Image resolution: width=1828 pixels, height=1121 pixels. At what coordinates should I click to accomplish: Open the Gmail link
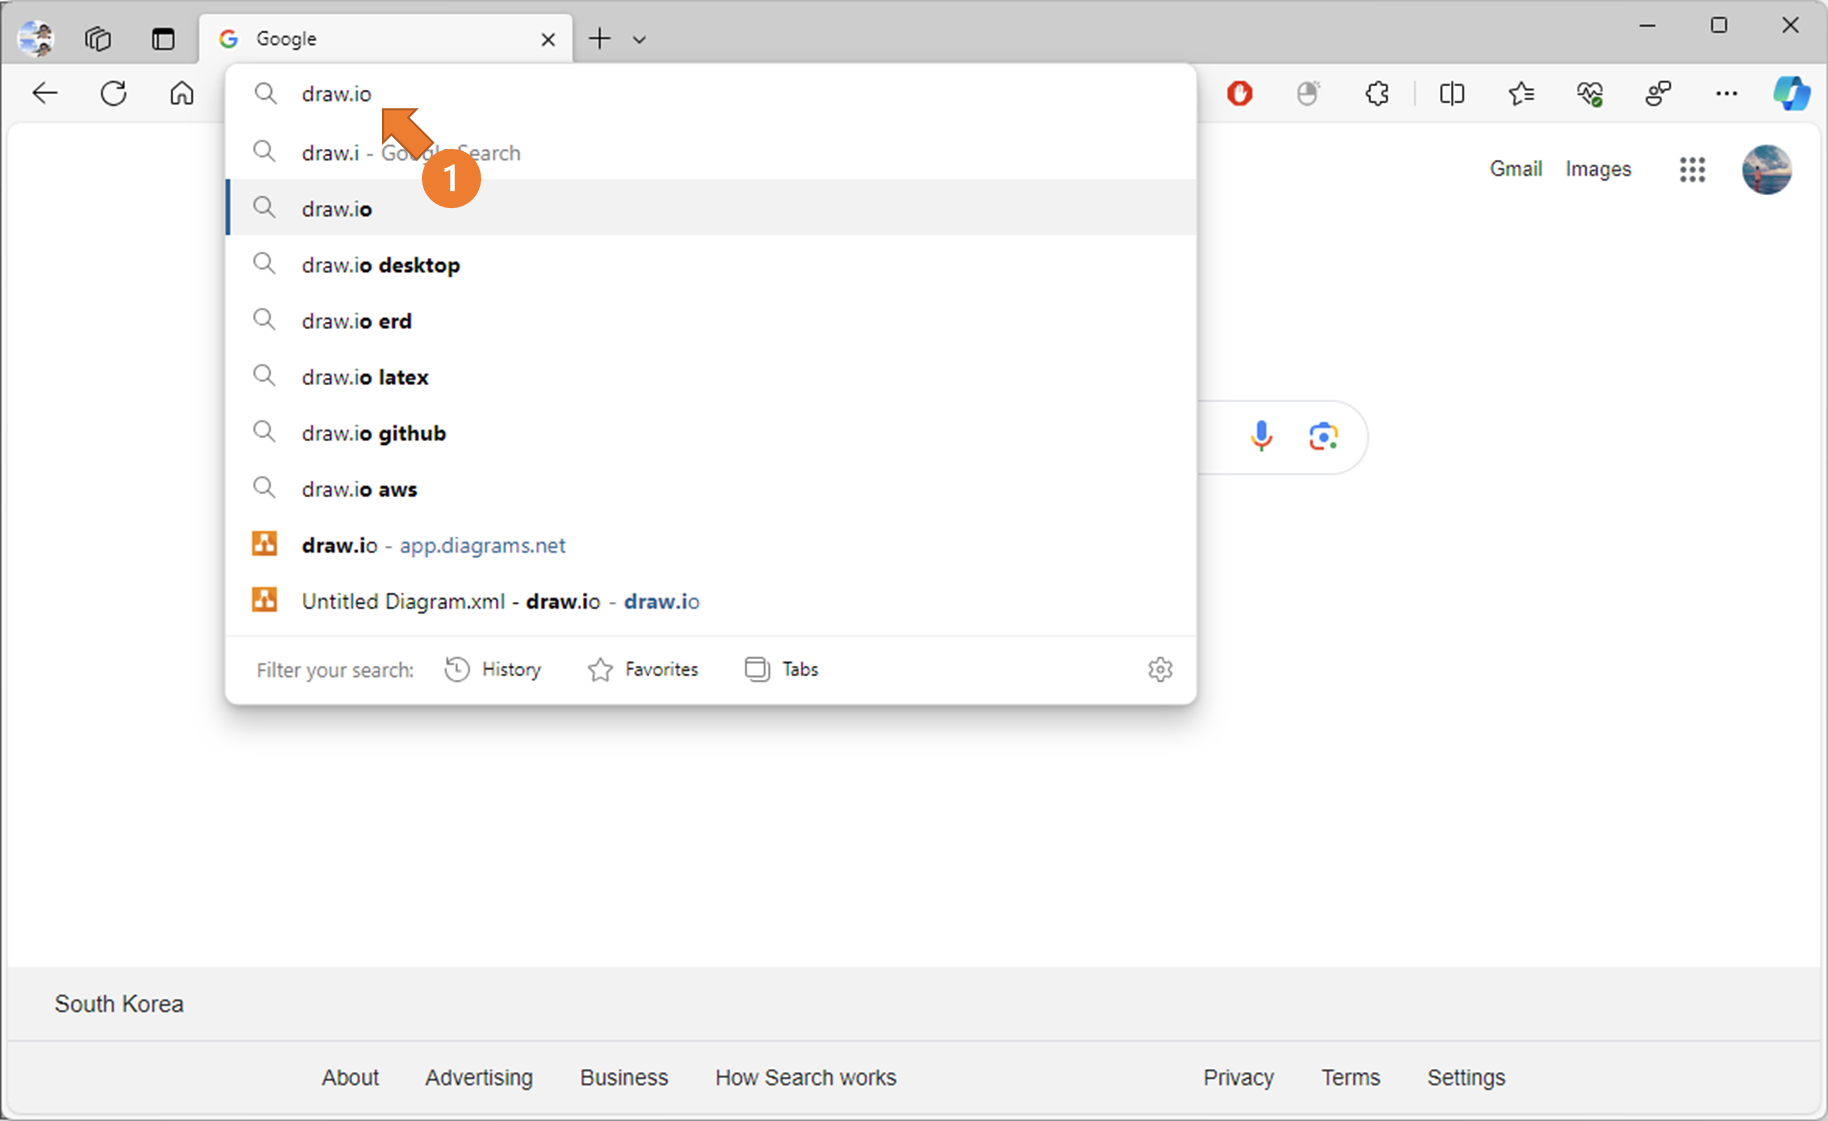tap(1516, 169)
